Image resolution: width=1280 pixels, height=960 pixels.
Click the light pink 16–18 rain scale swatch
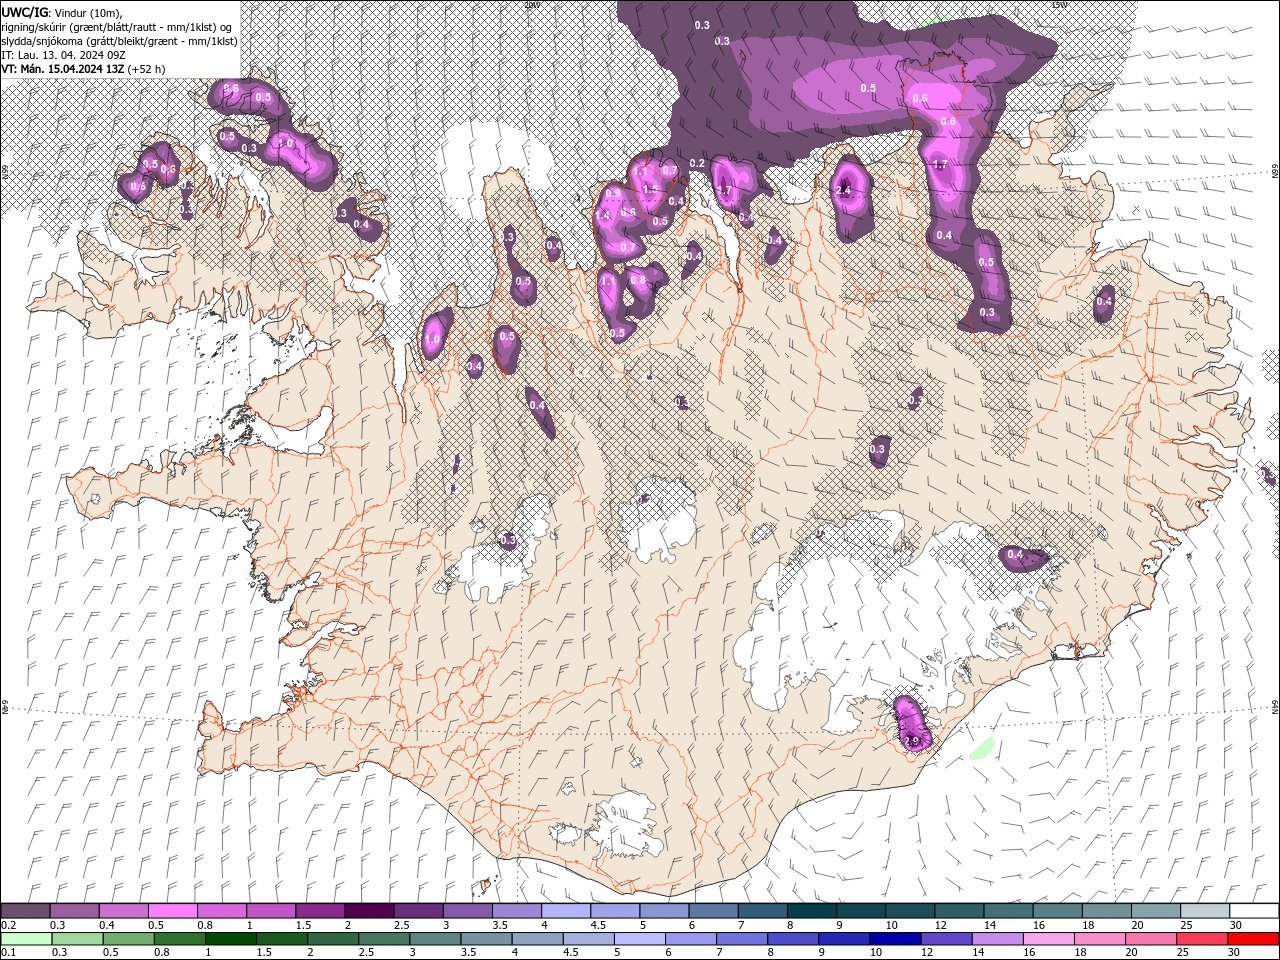1047,938
